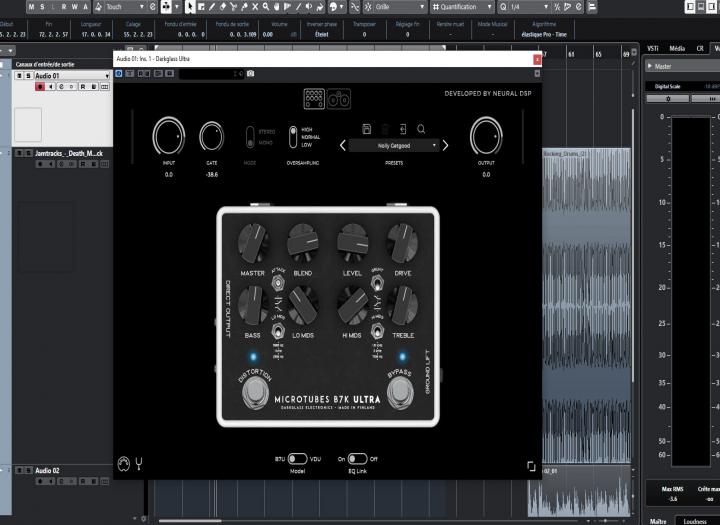Switch to the VSTi tab
This screenshot has height=525, width=720.
click(652, 48)
